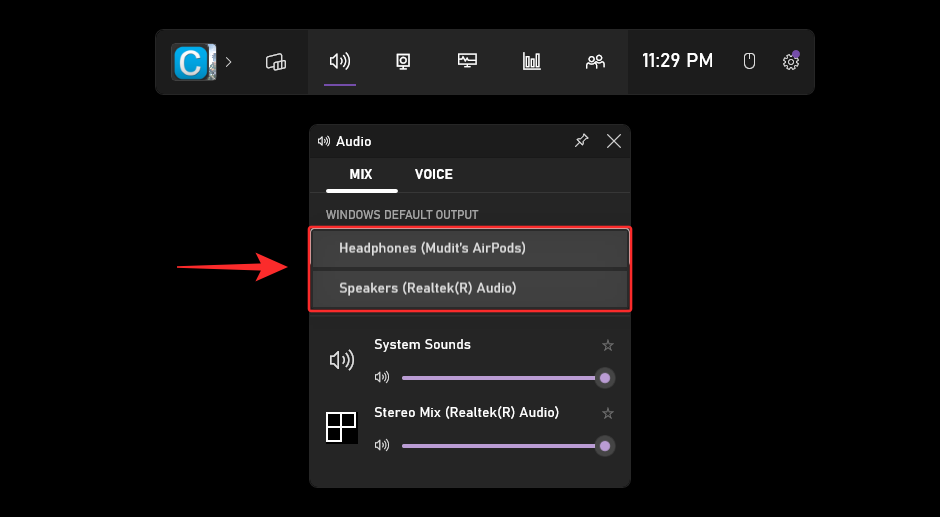The width and height of the screenshot is (940, 517).
Task: Favorite Stereo Mix with star
Action: click(x=607, y=413)
